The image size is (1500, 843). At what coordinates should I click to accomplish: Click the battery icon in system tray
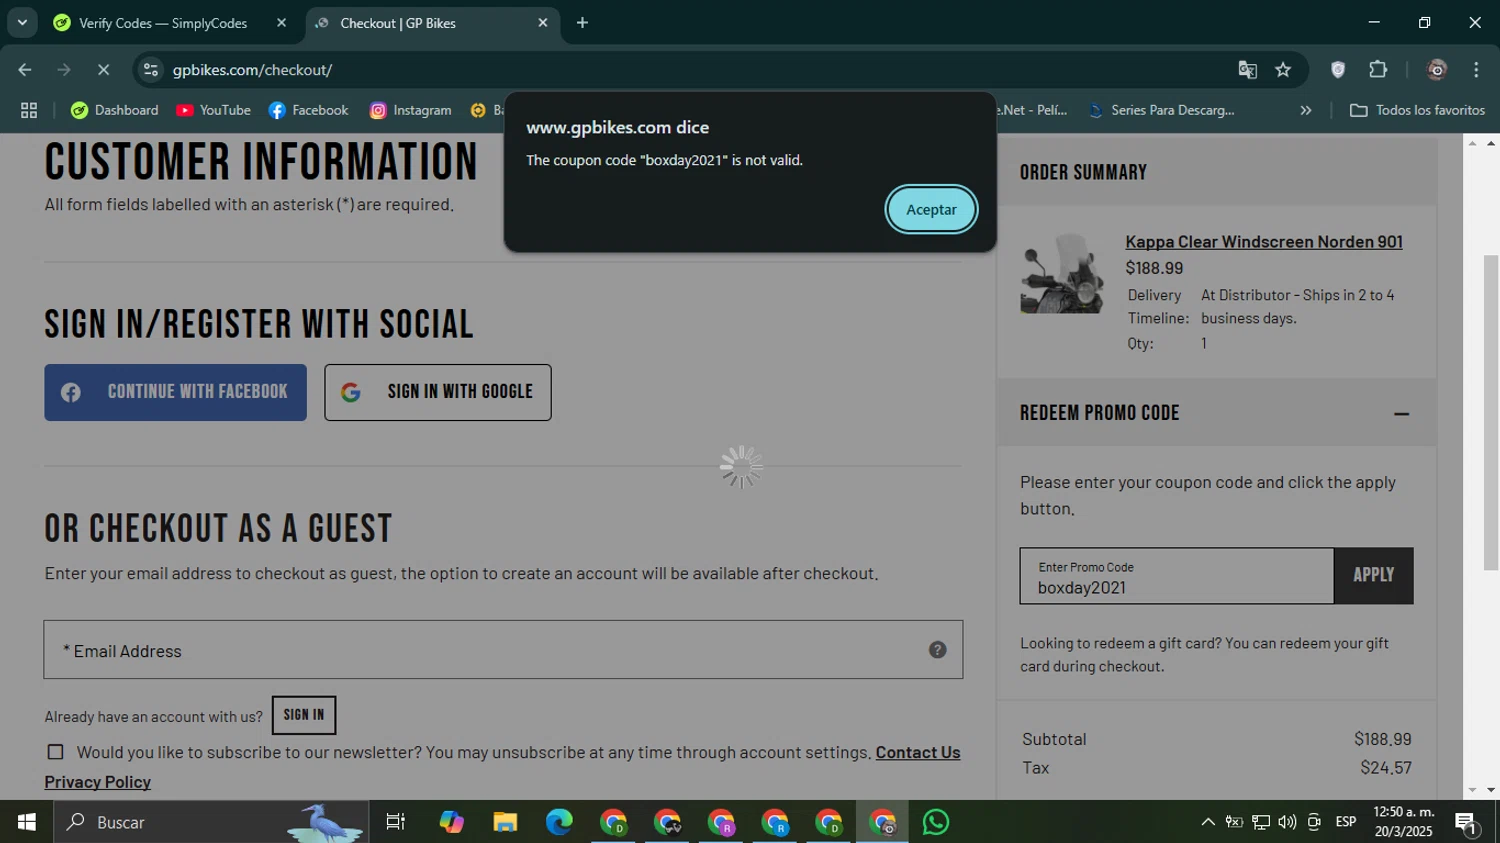point(1234,822)
